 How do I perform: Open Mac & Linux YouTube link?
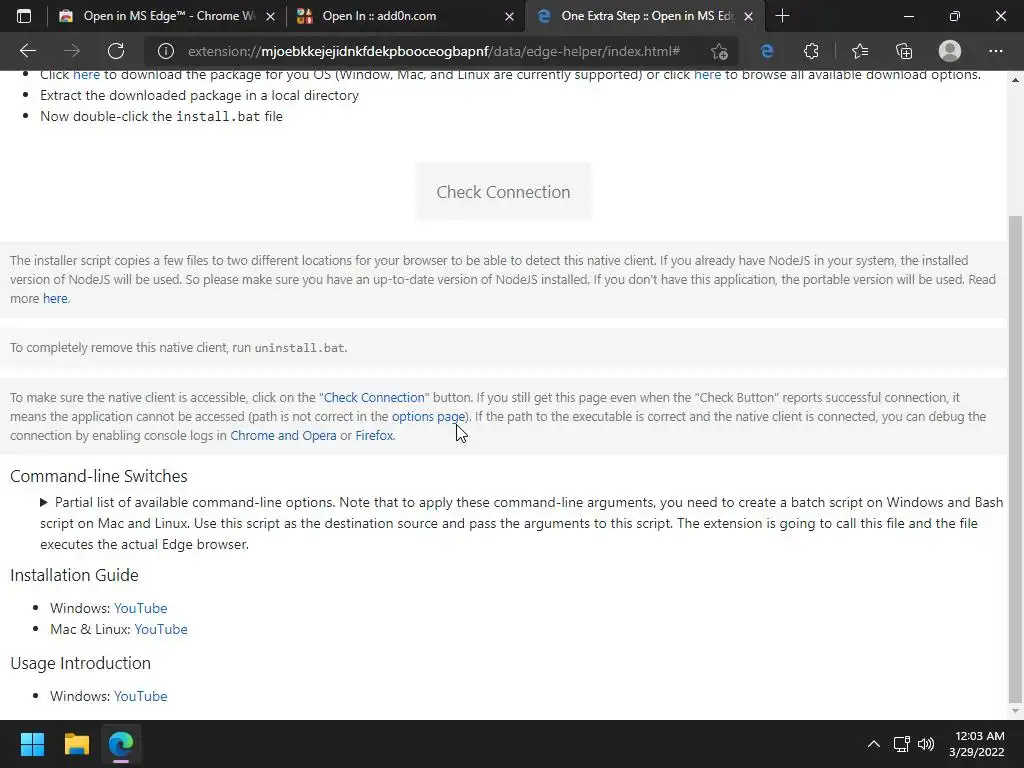point(161,629)
